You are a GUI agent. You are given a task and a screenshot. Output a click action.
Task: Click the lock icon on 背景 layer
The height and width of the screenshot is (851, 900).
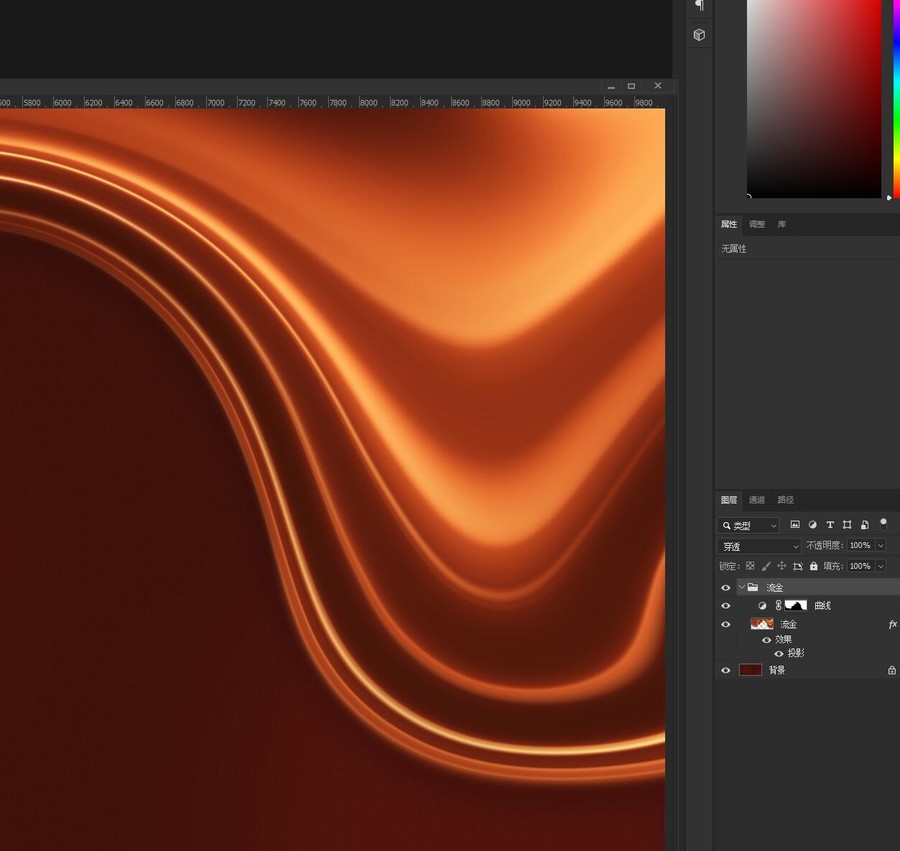(892, 670)
